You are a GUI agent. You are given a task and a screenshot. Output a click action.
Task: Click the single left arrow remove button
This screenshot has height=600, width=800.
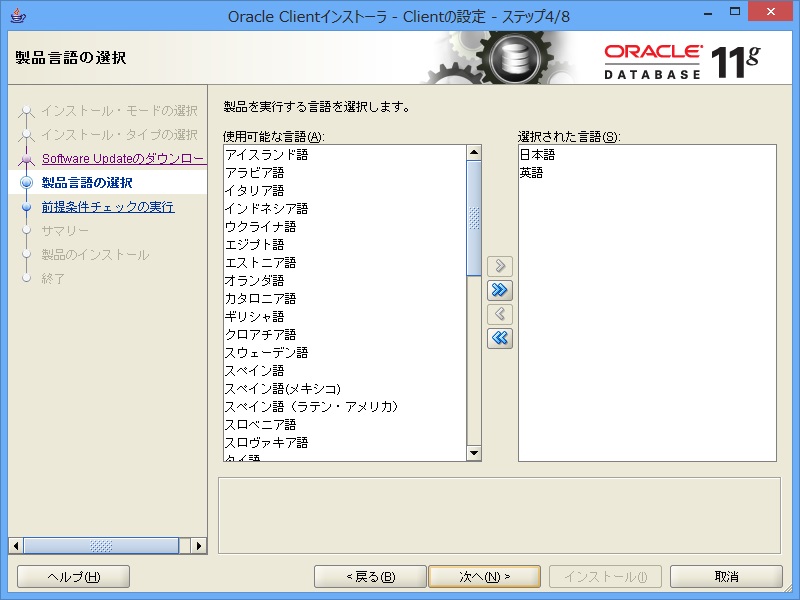click(499, 314)
